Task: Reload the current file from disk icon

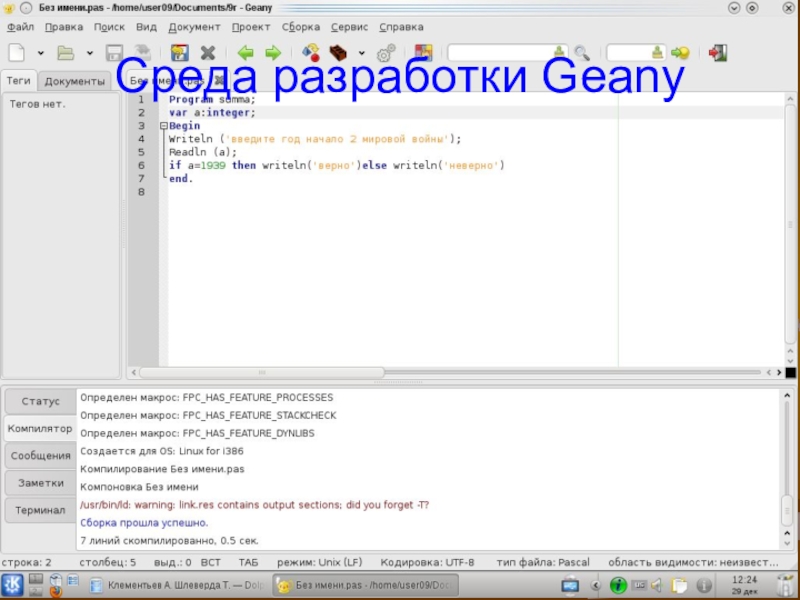Action: pos(180,53)
